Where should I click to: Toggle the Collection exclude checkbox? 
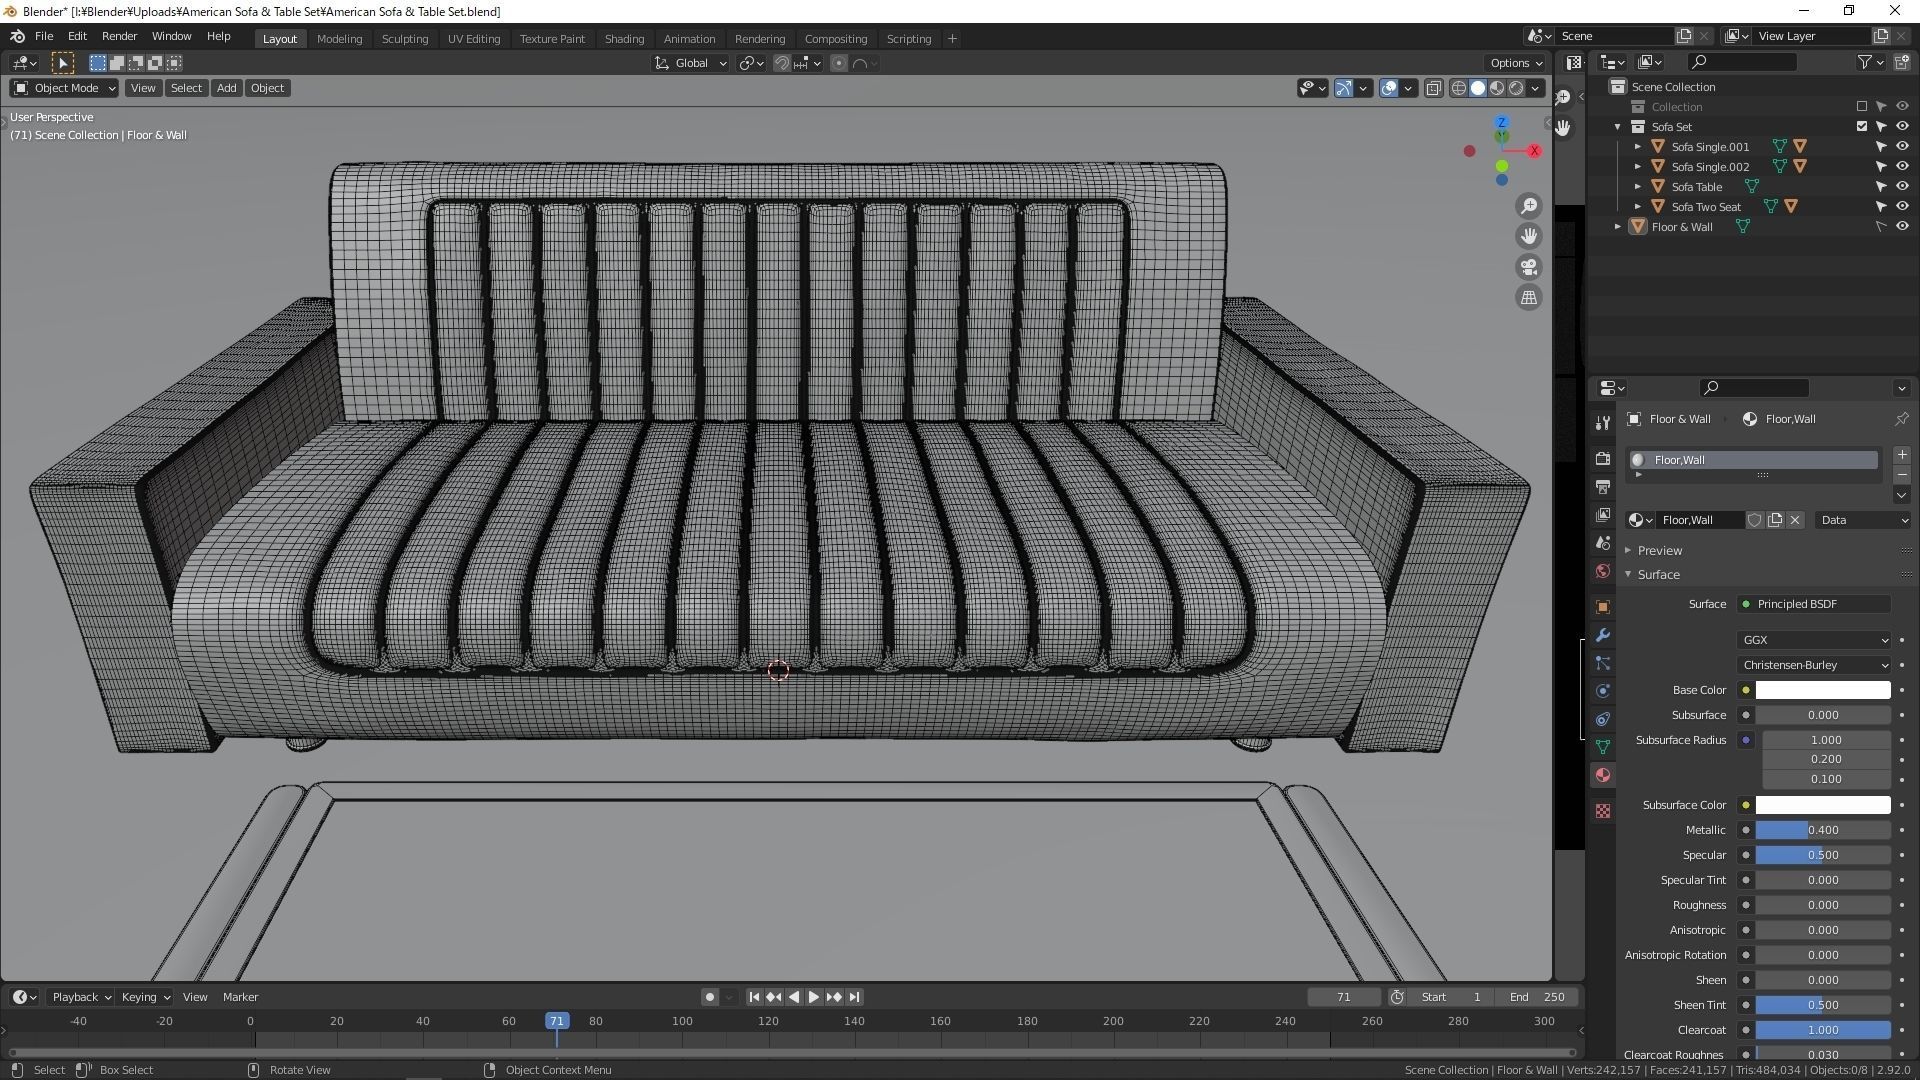[1861, 107]
